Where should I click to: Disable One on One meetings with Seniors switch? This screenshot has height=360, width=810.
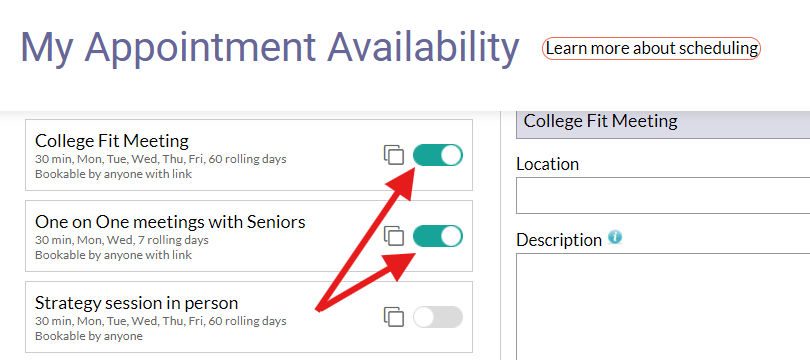[x=438, y=236]
